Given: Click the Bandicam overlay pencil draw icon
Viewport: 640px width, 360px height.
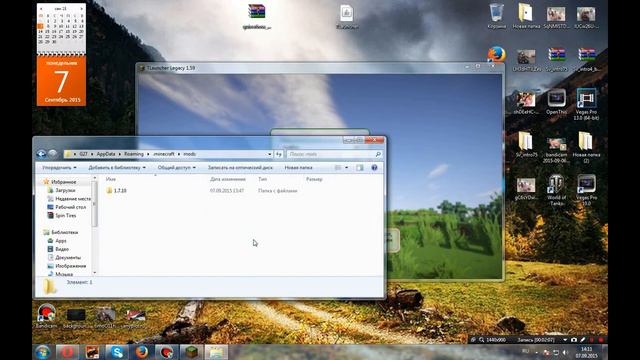Looking at the screenshot, I should 582,340.
